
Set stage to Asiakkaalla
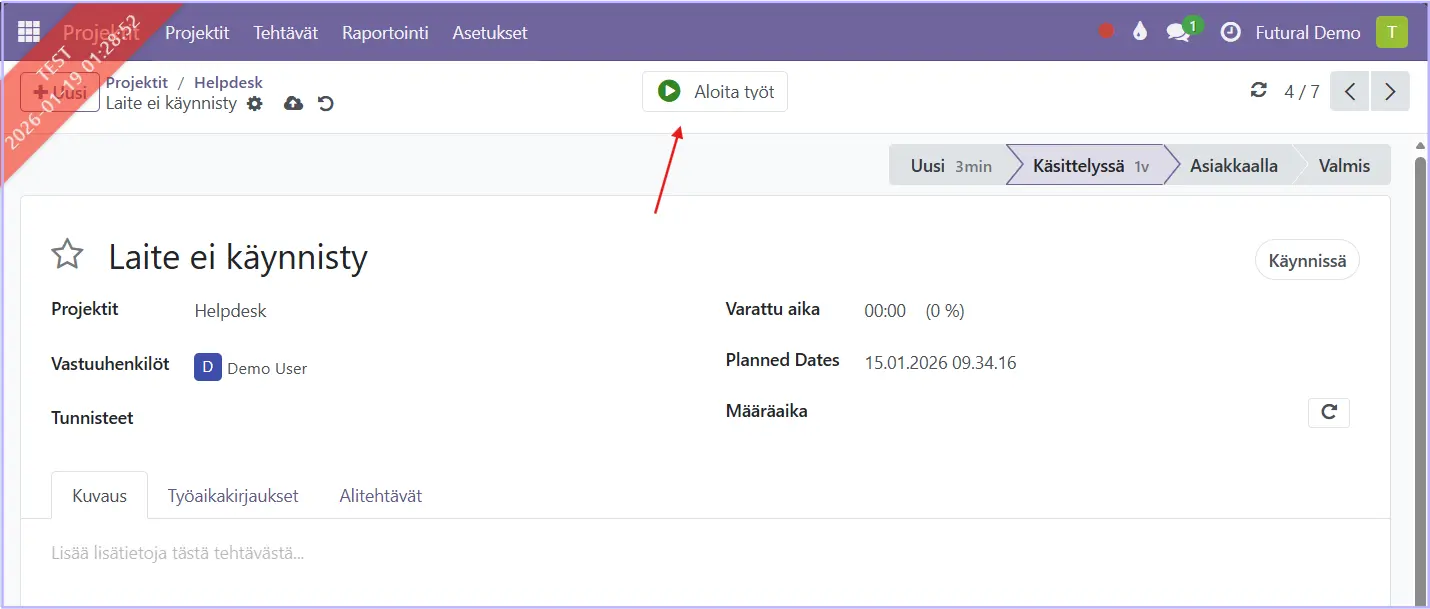pyautogui.click(x=1233, y=166)
